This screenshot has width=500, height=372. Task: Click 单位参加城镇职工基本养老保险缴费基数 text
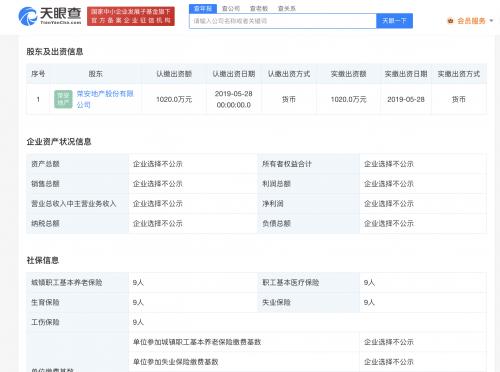pos(197,342)
